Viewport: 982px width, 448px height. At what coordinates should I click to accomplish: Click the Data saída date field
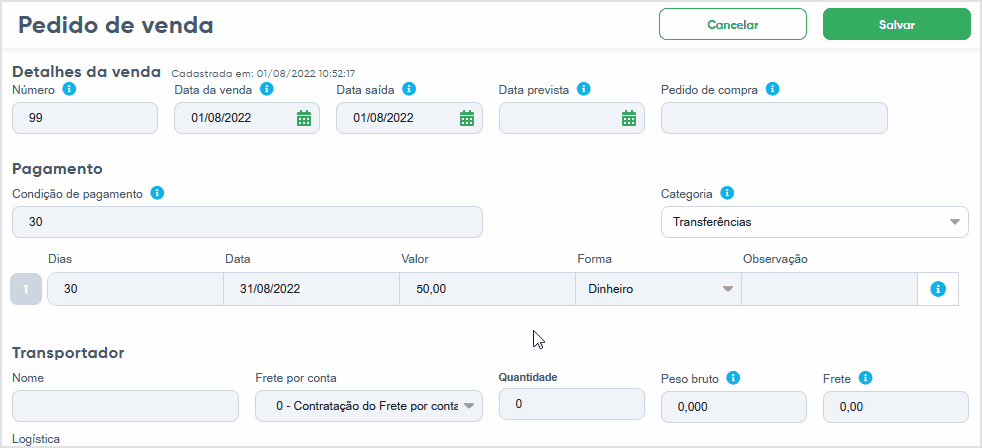pyautogui.click(x=410, y=118)
